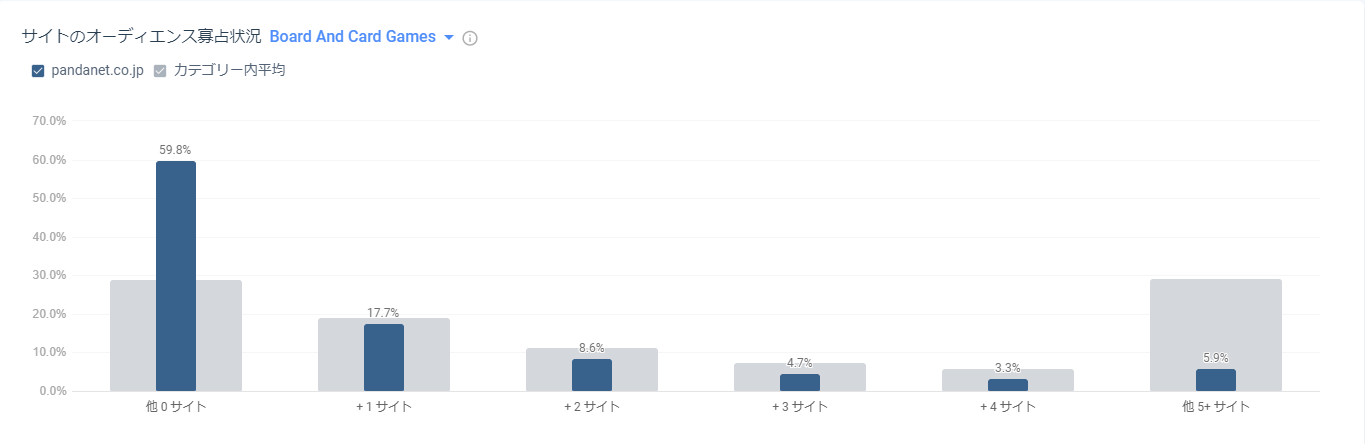The width and height of the screenshot is (1365, 444).
Task: Click the サイトのオーディエンス寡占状況 title
Action: pyautogui.click(x=141, y=37)
